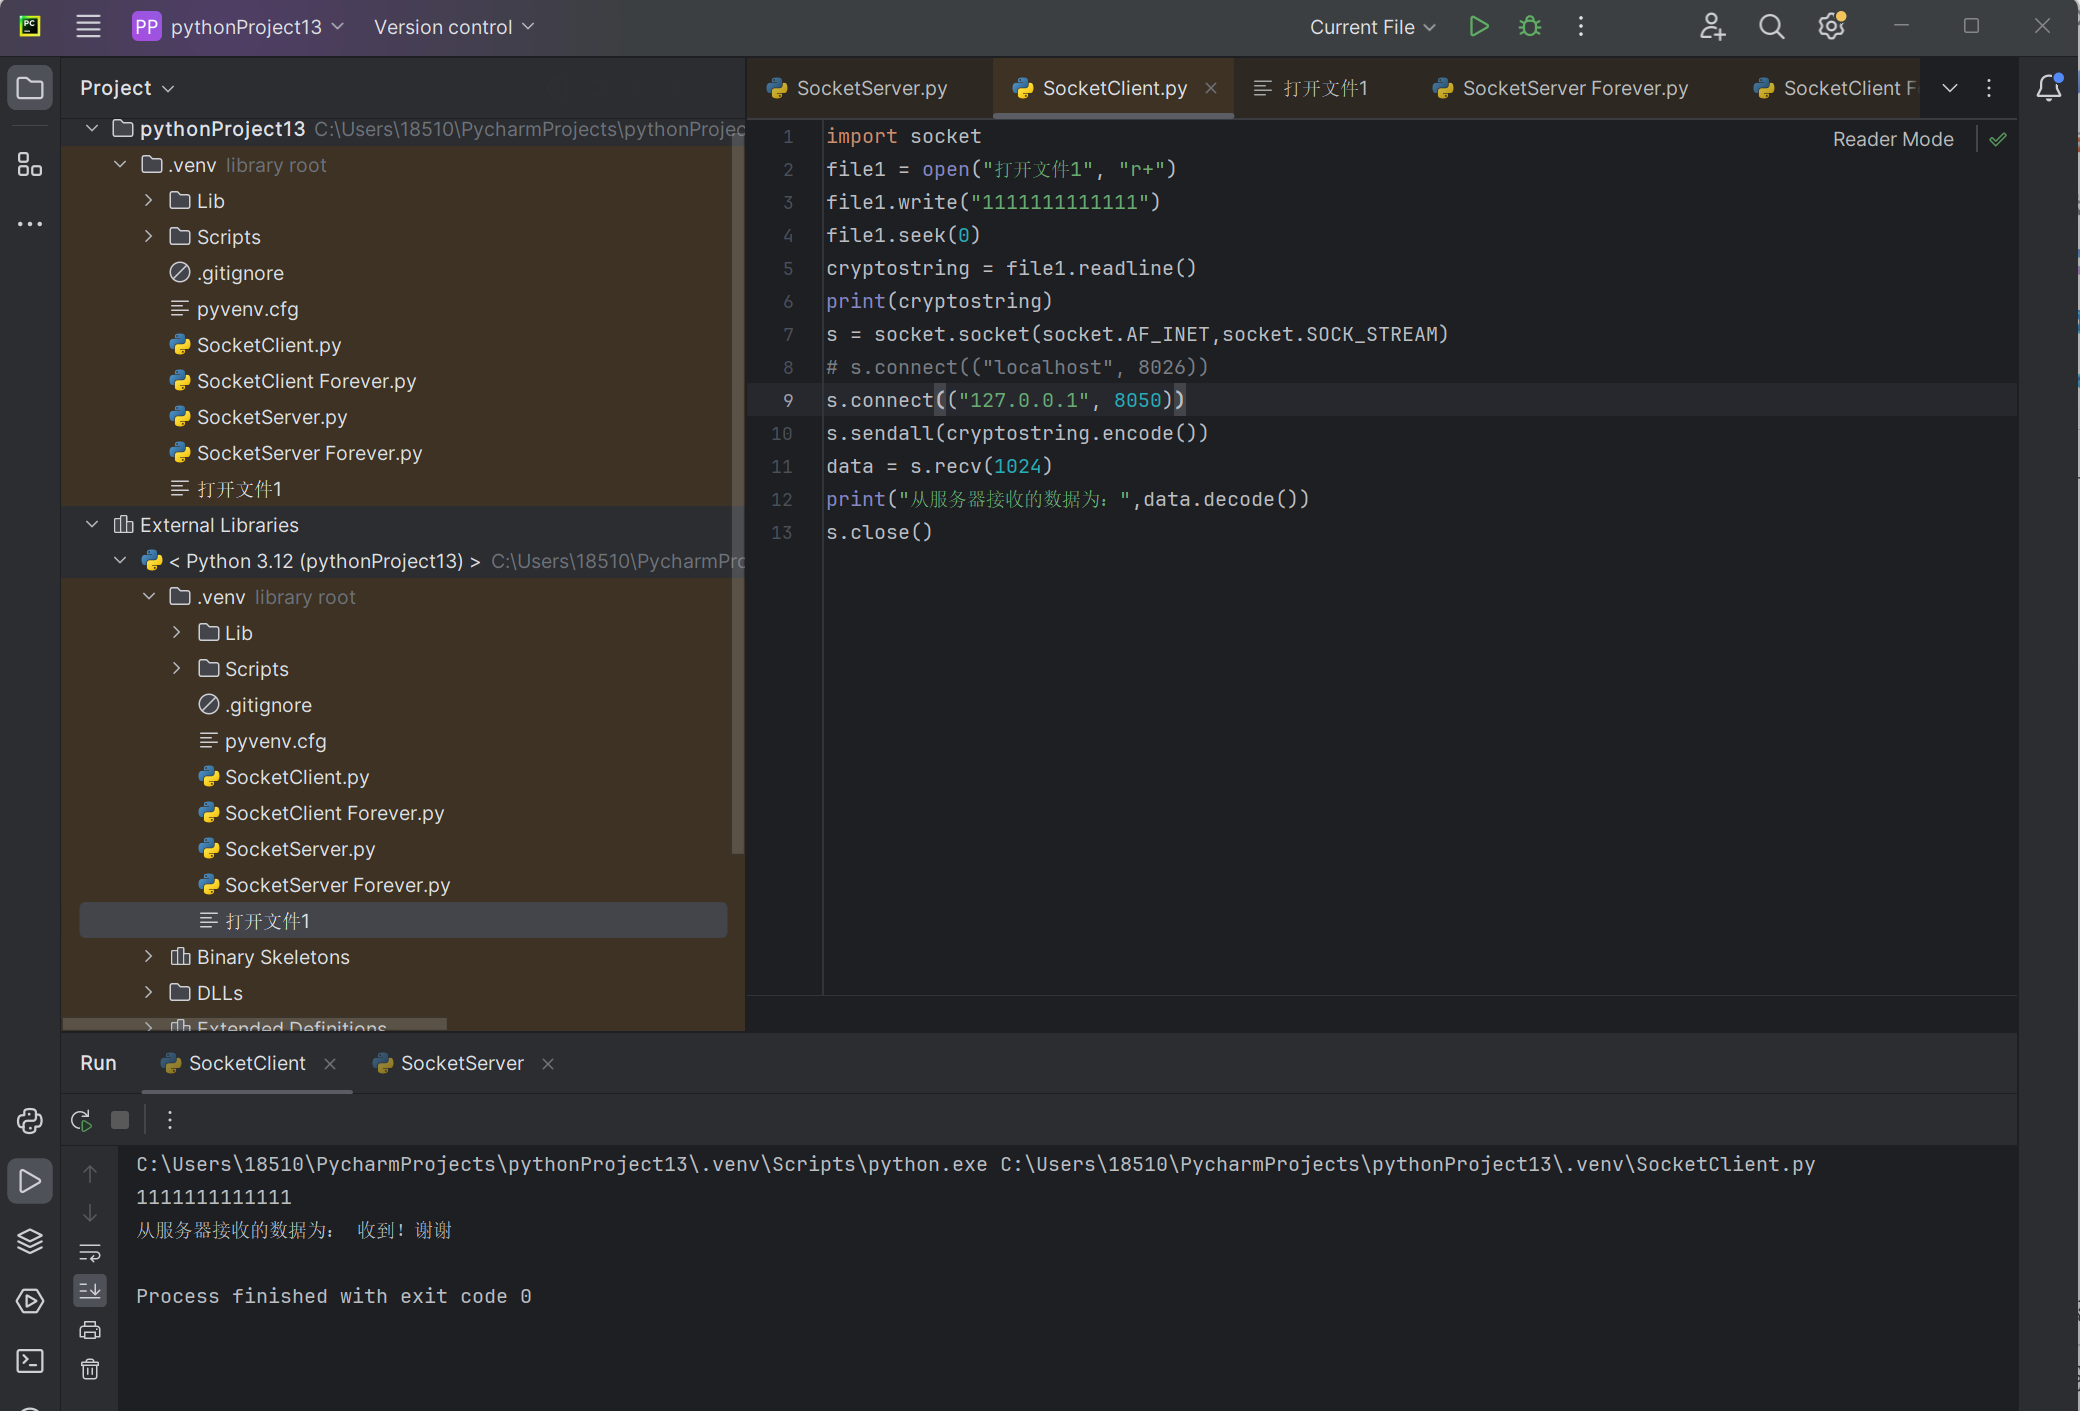This screenshot has width=2080, height=1411.
Task: Open Terminal tool window
Action: pyautogui.click(x=30, y=1361)
